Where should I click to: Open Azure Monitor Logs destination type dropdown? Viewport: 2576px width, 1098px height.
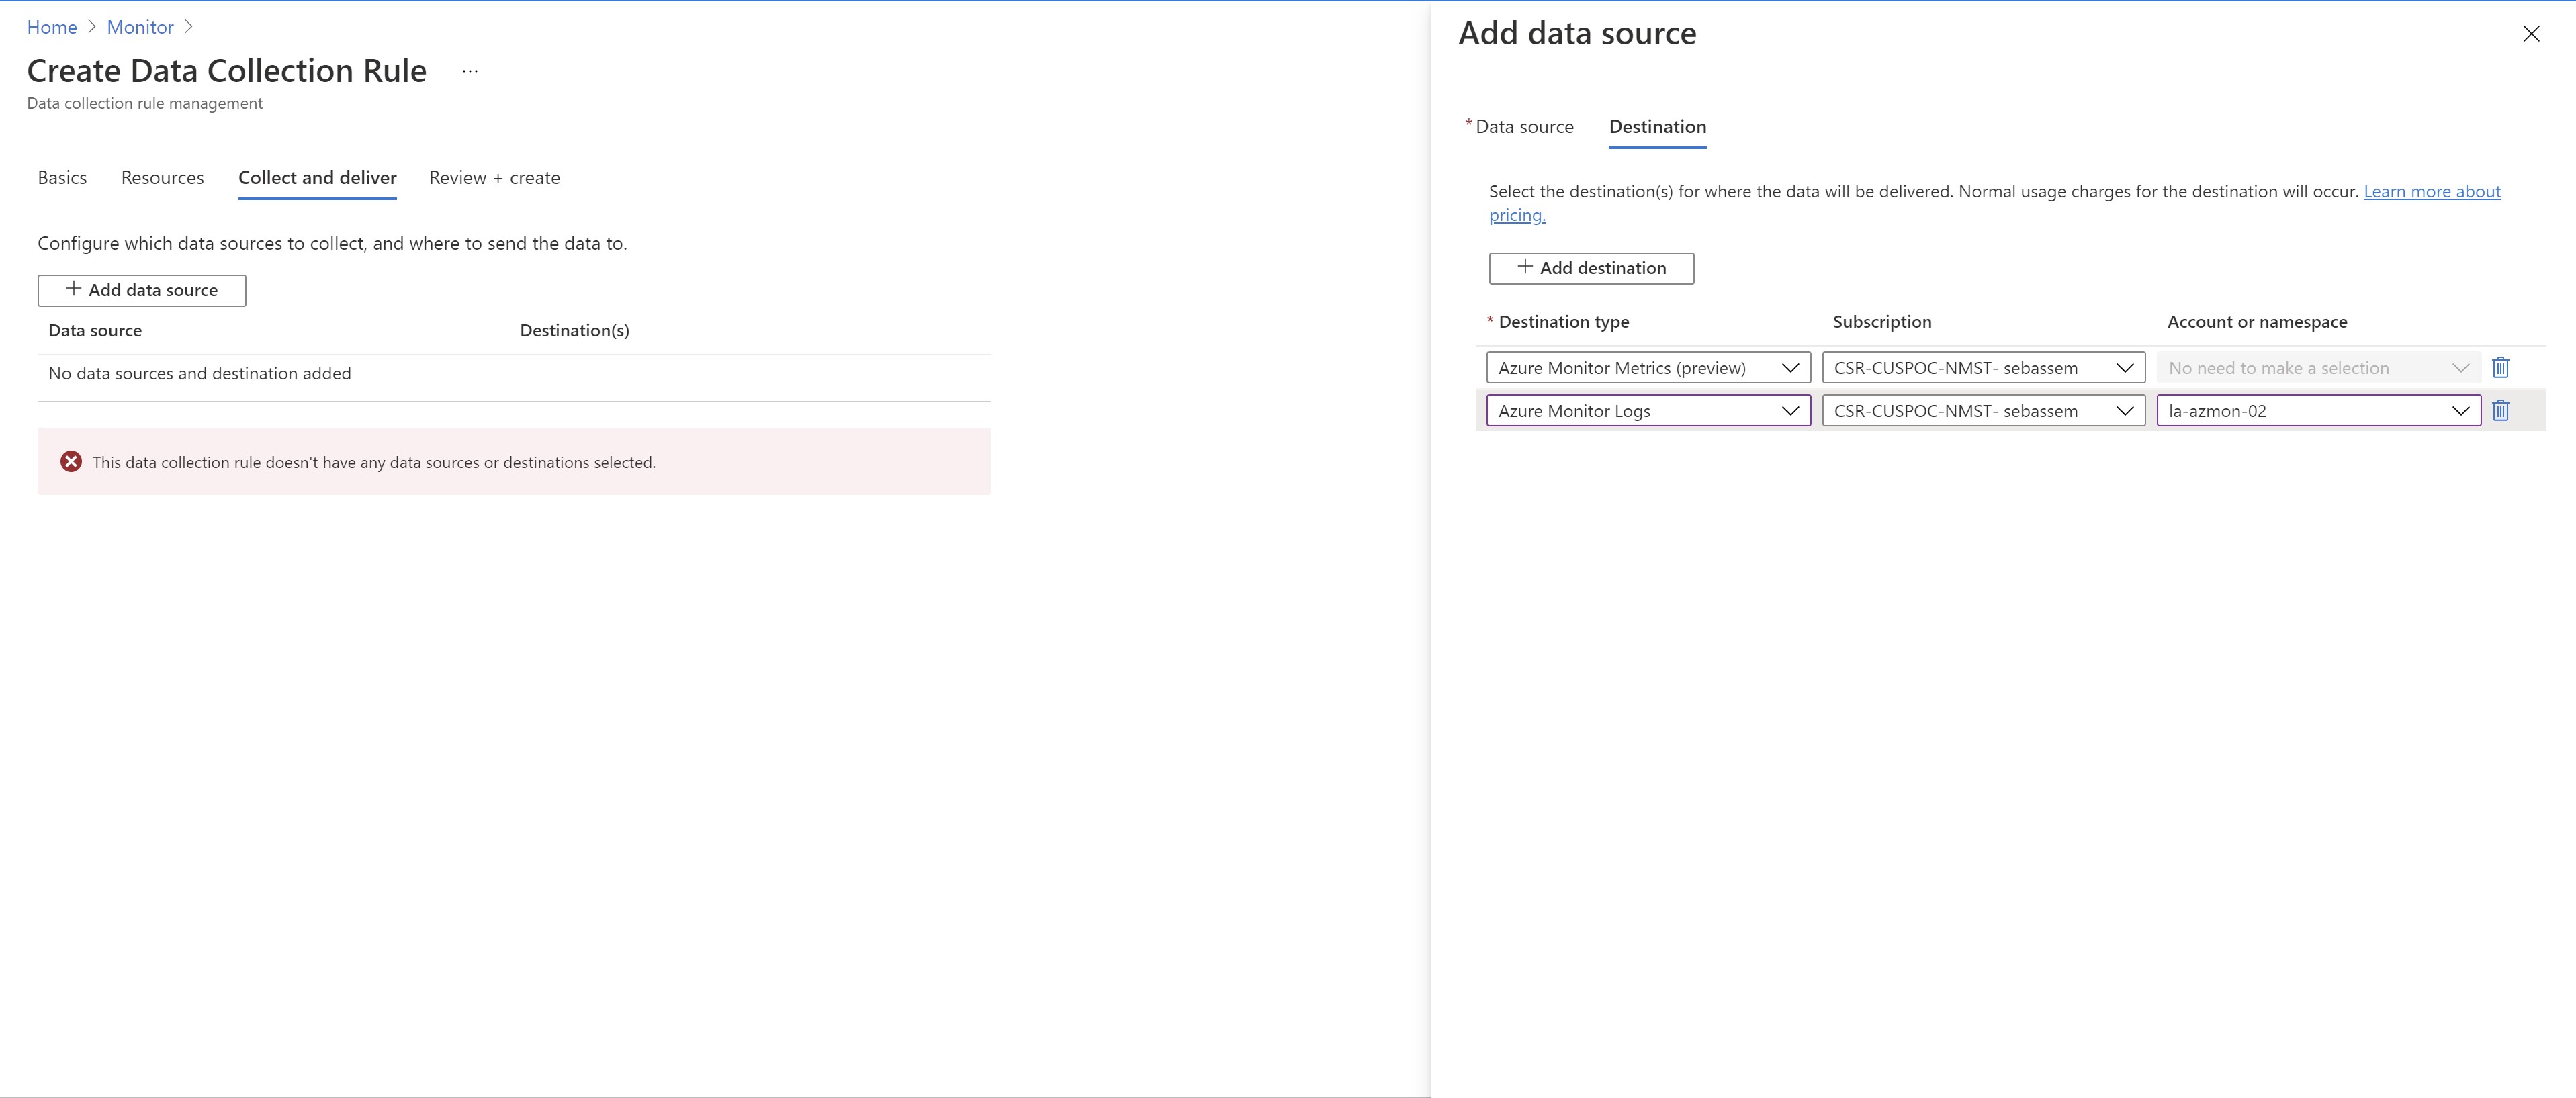1648,411
